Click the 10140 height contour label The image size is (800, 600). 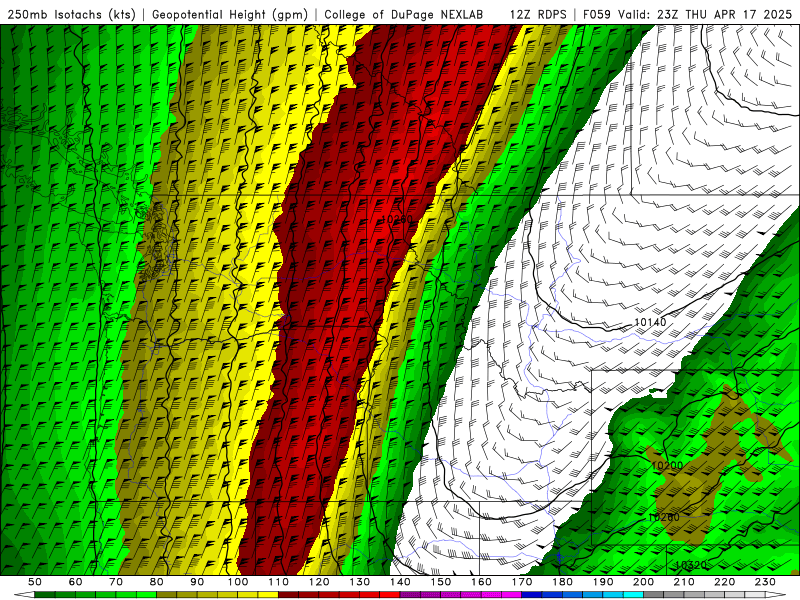coord(650,322)
